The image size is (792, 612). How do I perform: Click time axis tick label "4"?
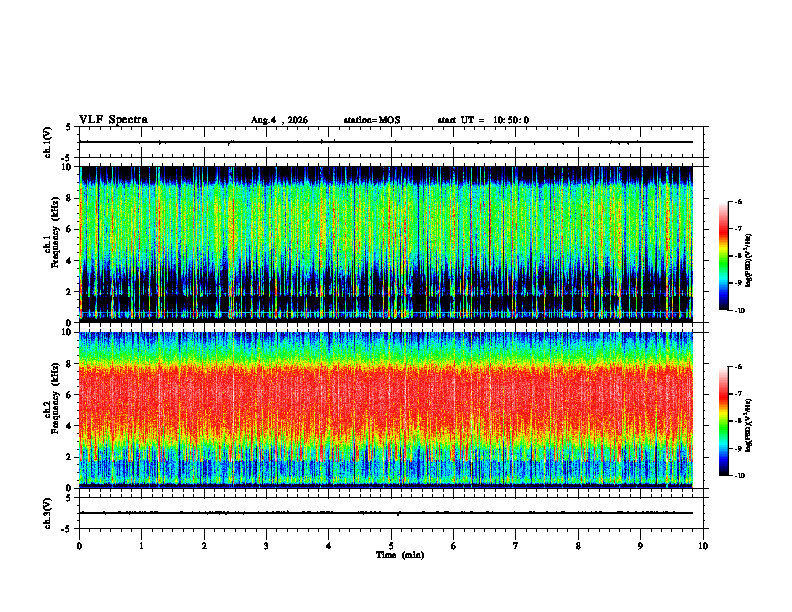[328, 546]
